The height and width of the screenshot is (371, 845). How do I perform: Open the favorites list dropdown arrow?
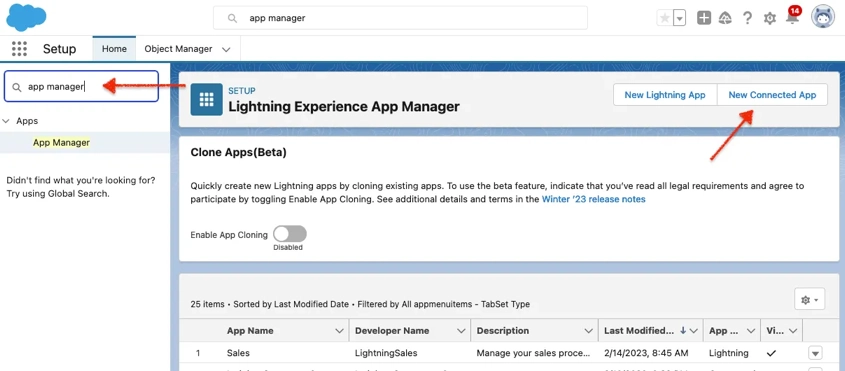(680, 18)
